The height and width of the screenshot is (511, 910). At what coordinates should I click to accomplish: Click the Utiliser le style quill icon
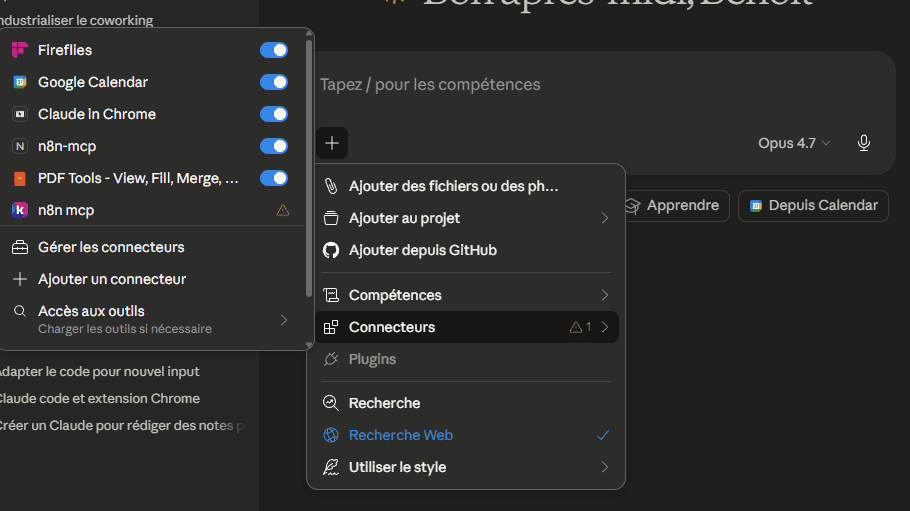[x=331, y=467]
